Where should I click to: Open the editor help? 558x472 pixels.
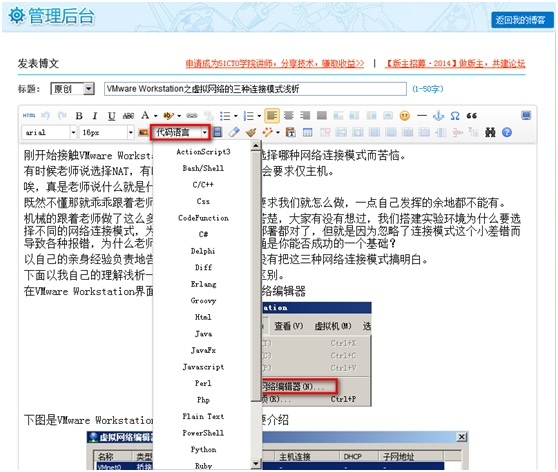point(507,132)
